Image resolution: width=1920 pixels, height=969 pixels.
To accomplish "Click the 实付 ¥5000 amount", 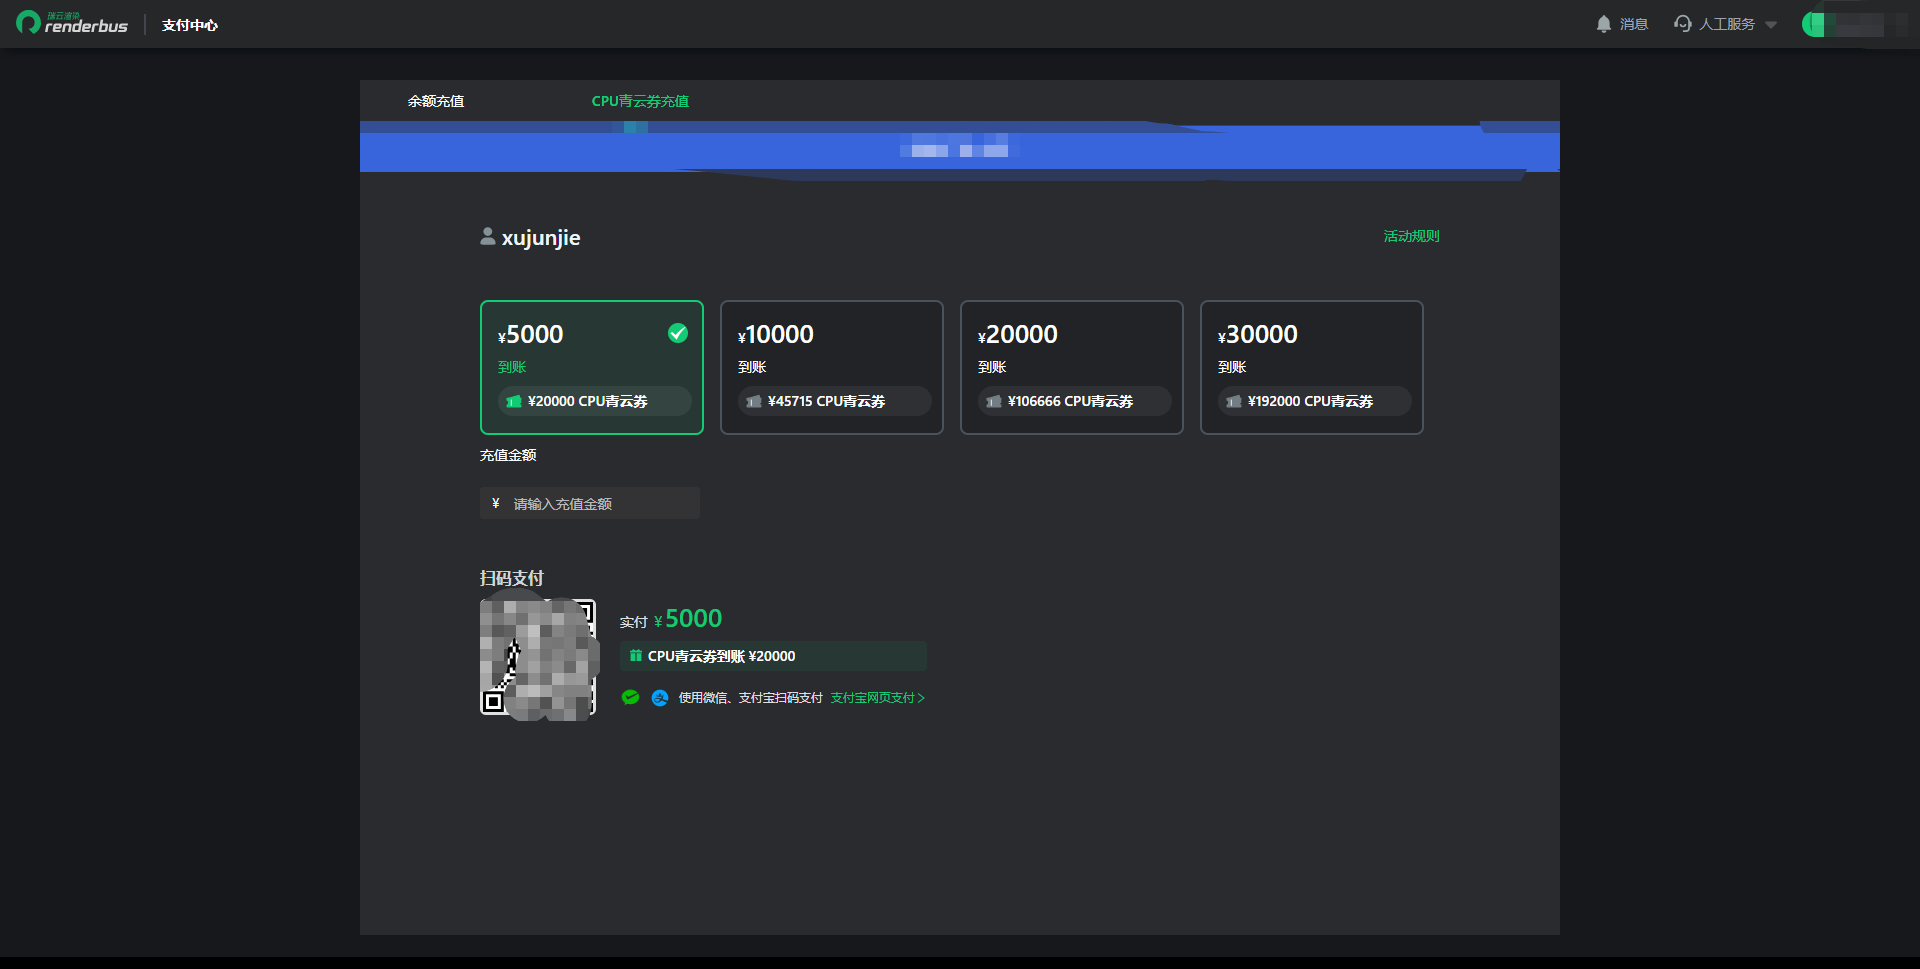I will [x=671, y=619].
